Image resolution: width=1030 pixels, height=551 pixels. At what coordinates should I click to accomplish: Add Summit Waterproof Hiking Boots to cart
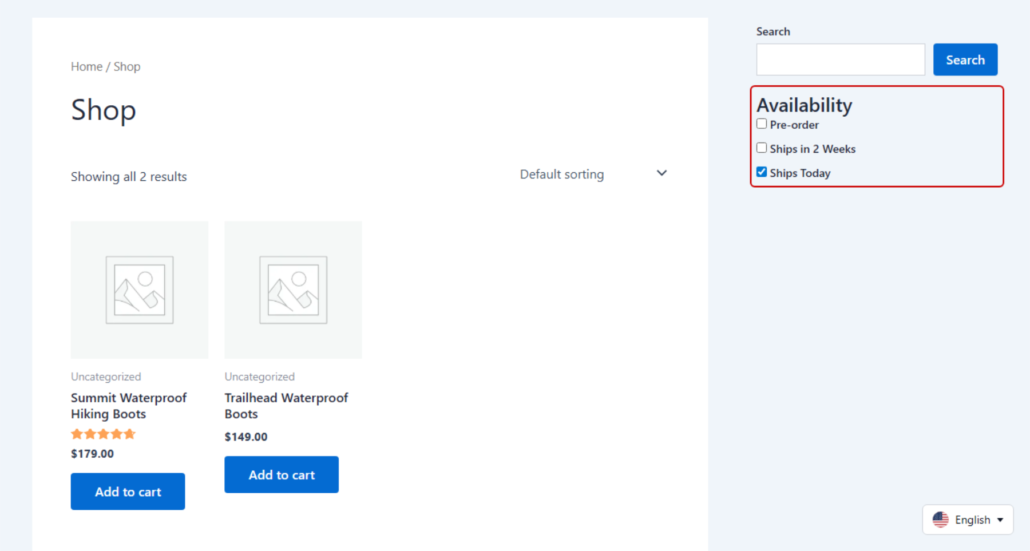(x=128, y=491)
